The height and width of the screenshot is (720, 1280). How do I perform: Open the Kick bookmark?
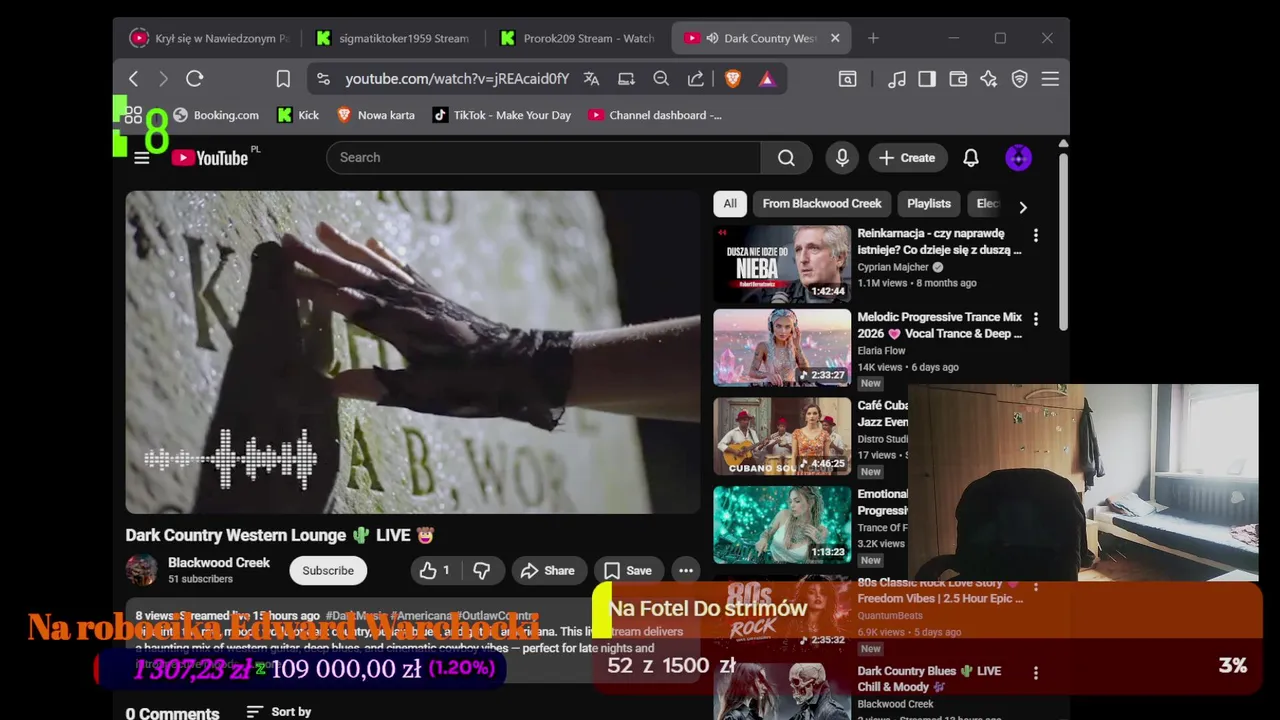(298, 115)
